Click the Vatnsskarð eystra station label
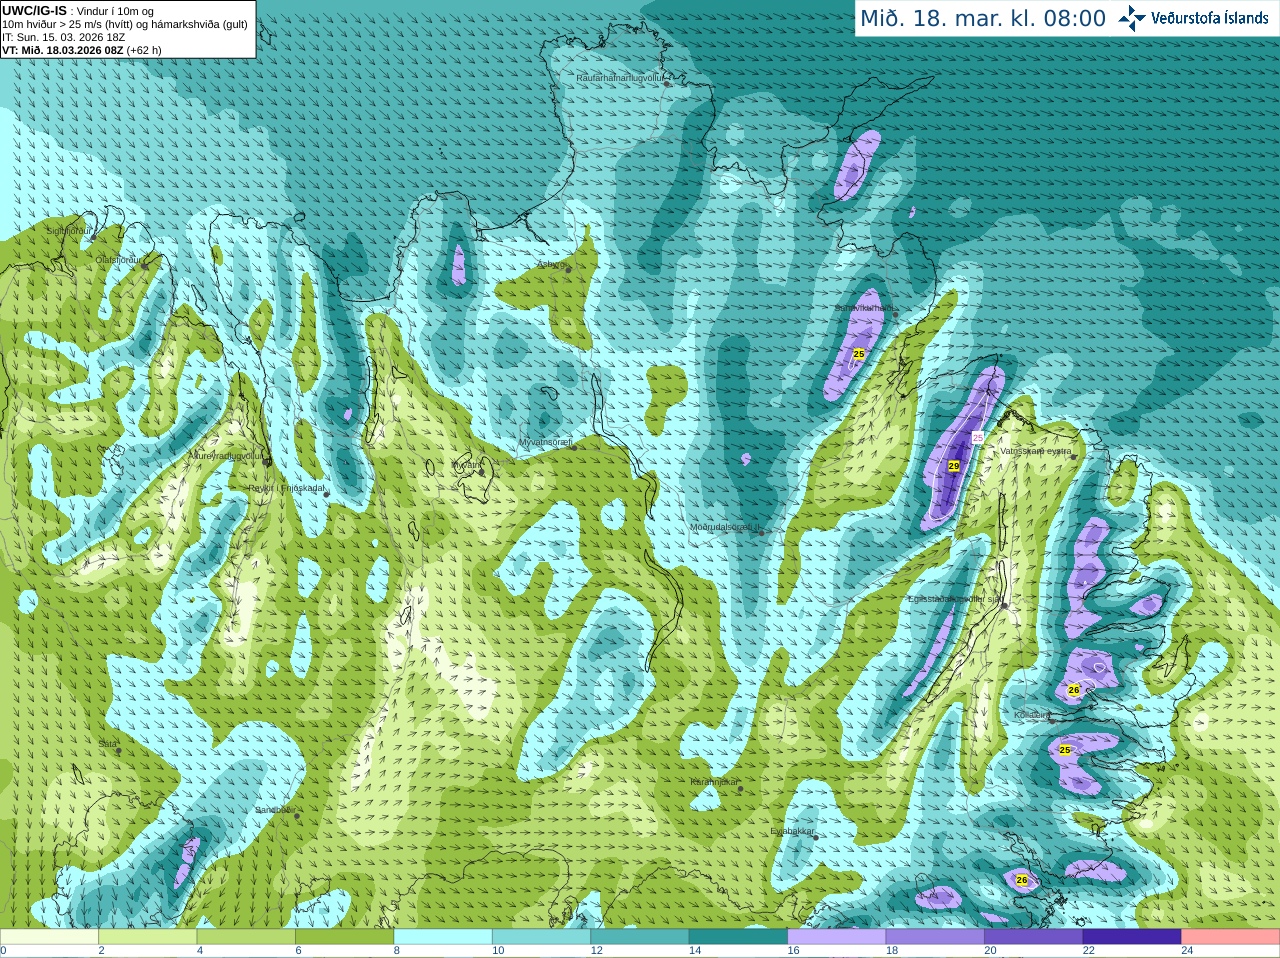Screen dimensions: 1280x958 coord(1036,451)
